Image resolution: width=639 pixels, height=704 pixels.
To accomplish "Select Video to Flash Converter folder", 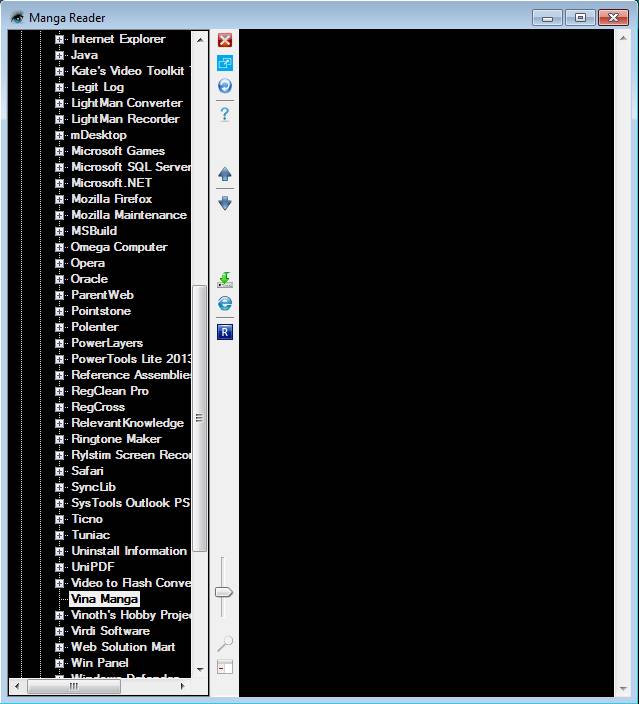I will 130,583.
